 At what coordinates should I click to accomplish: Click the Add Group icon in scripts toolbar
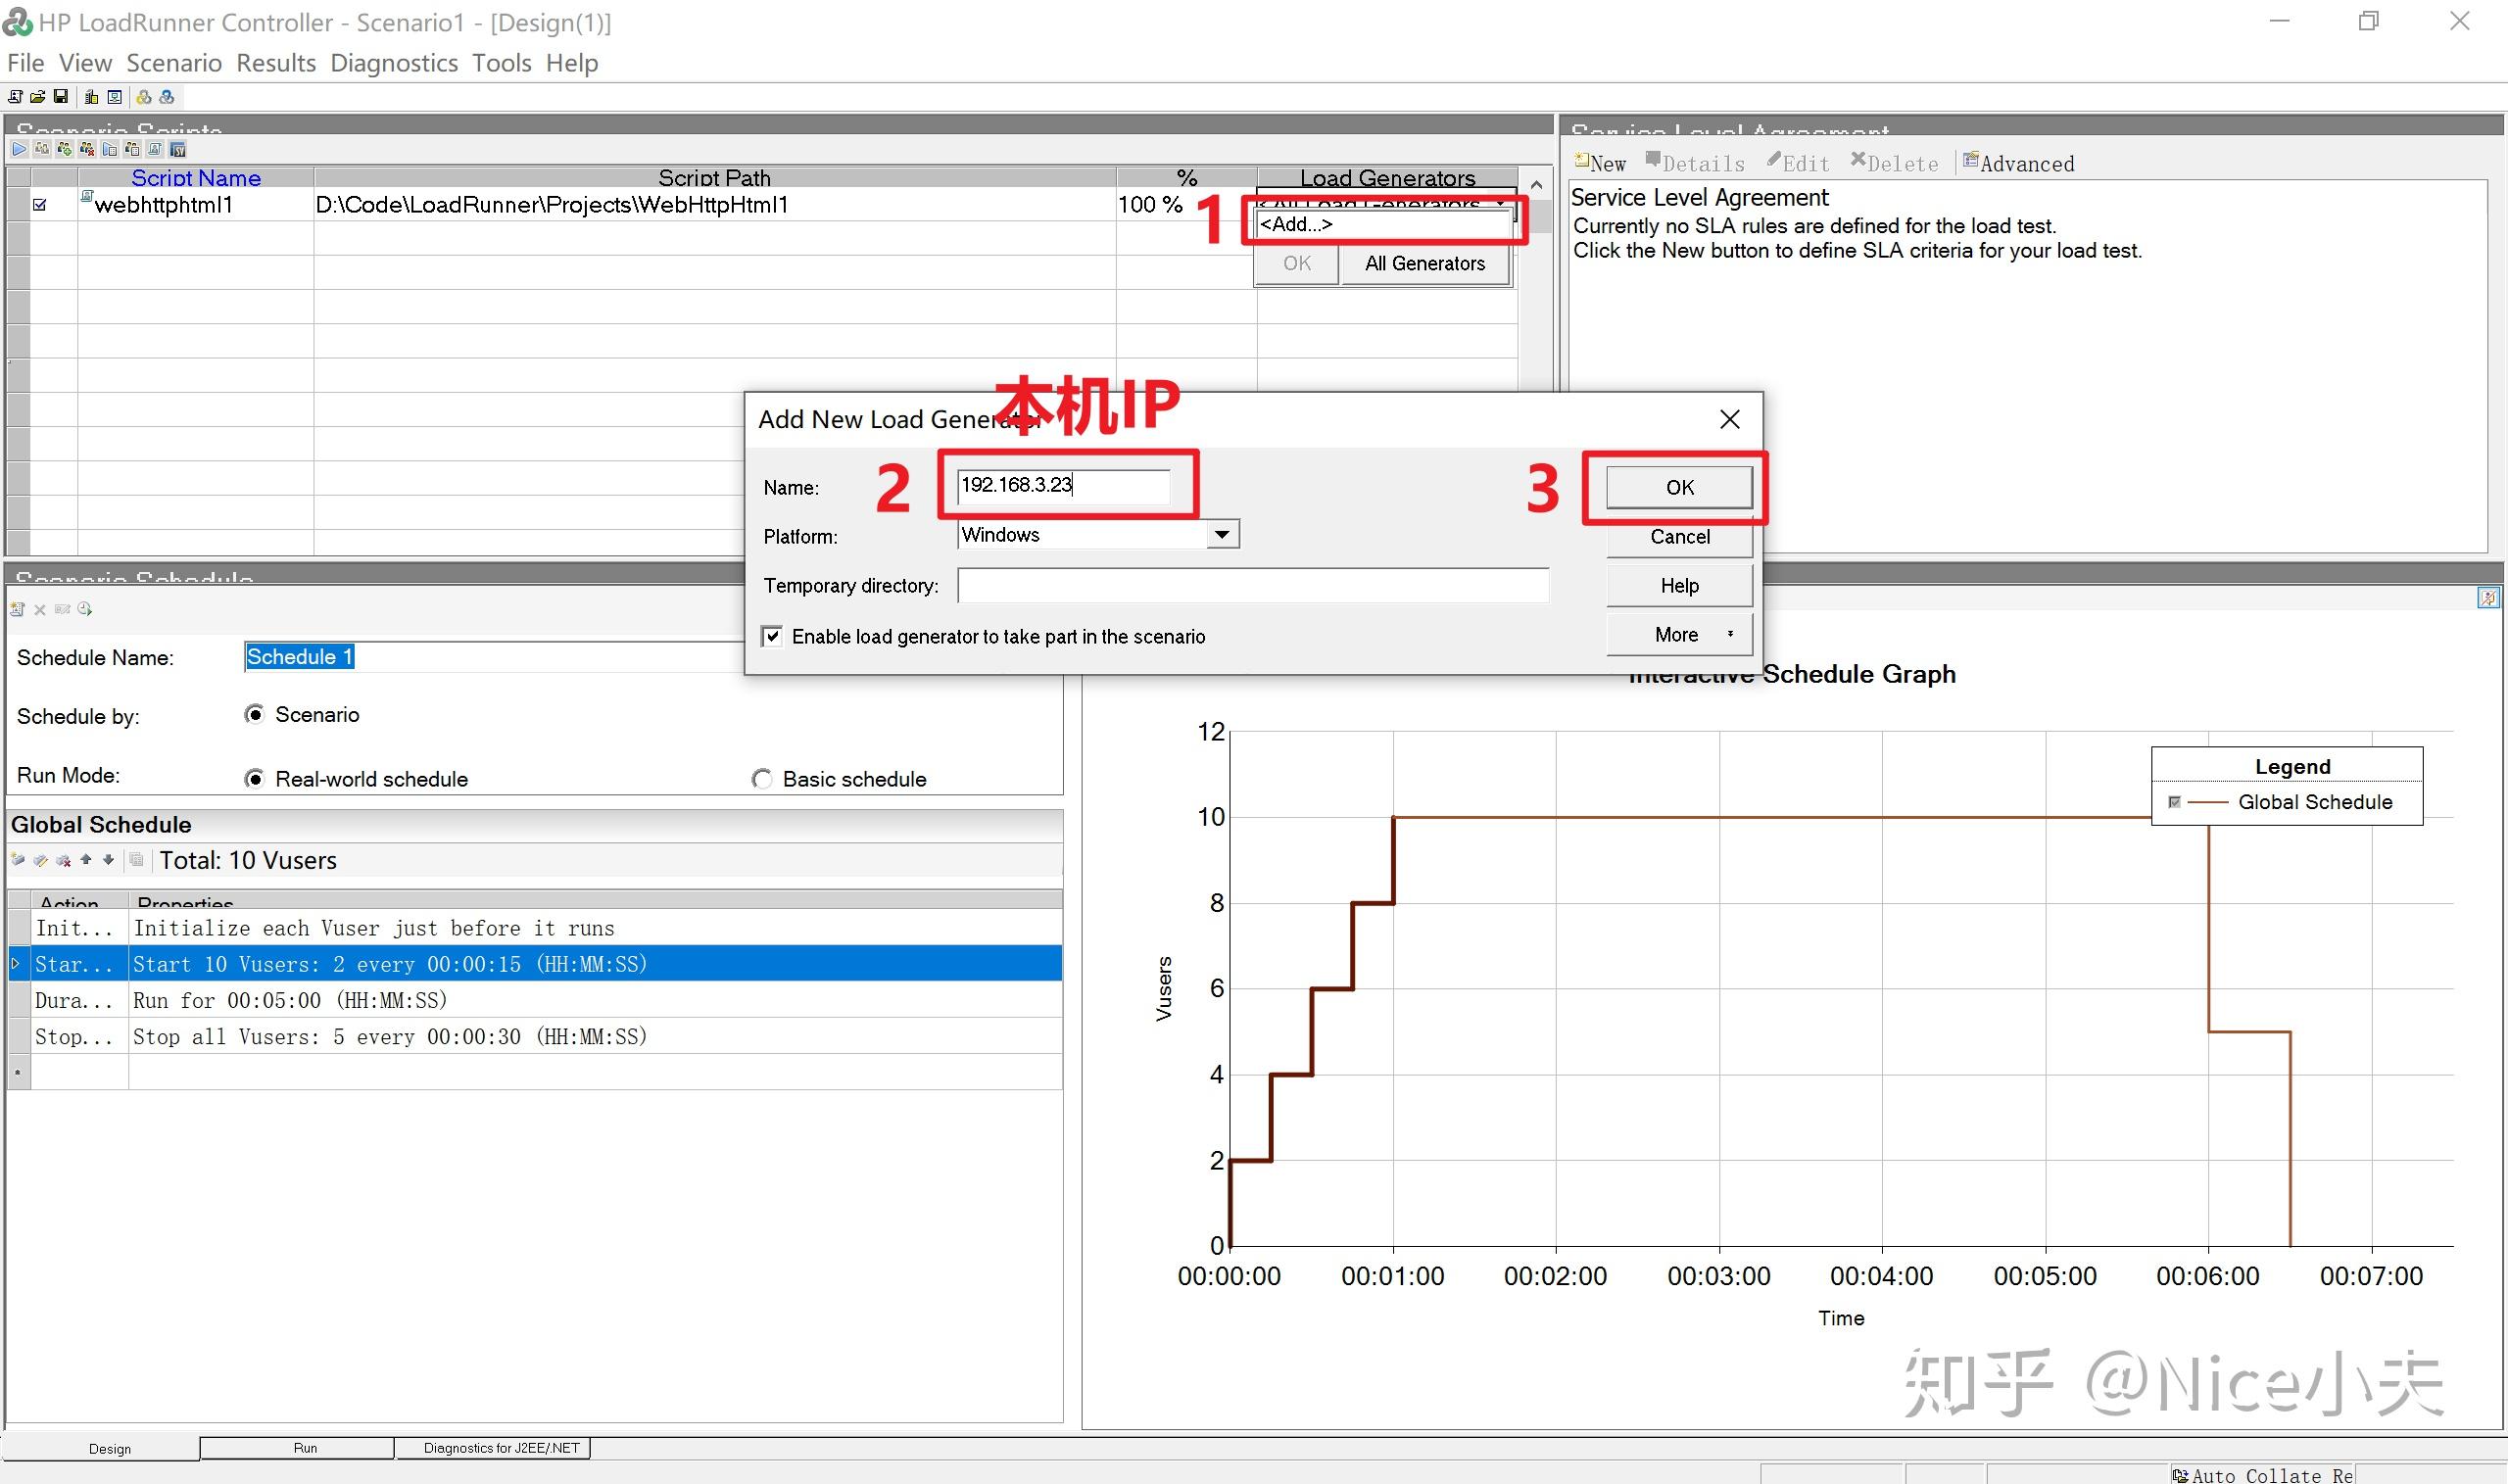pyautogui.click(x=65, y=149)
